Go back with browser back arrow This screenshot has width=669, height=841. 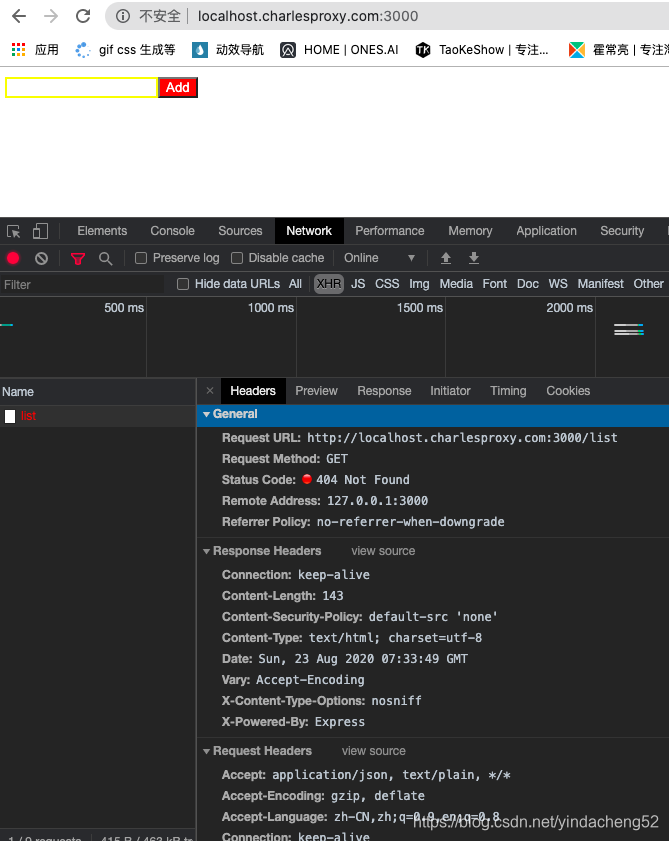pos(19,16)
